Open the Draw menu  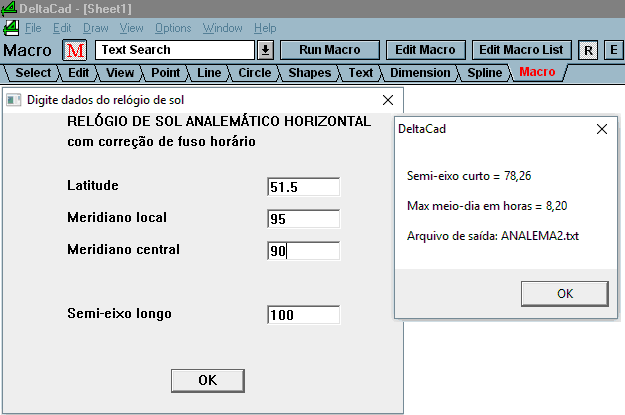[96, 28]
